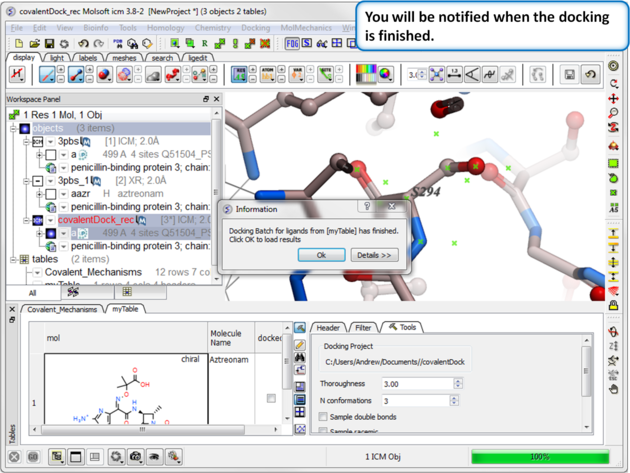630x473 pixels.
Task: Click the binoculars find icon beside the table
Action: [300, 357]
